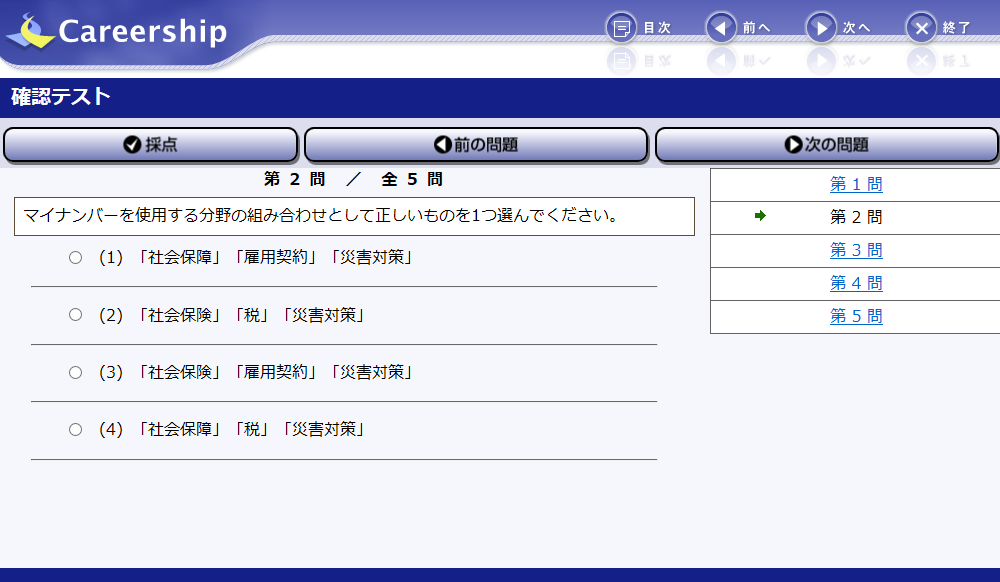The height and width of the screenshot is (582, 1000).
Task: Click answer text 「社会保障」「税」「災害対策」
Action: (251, 430)
